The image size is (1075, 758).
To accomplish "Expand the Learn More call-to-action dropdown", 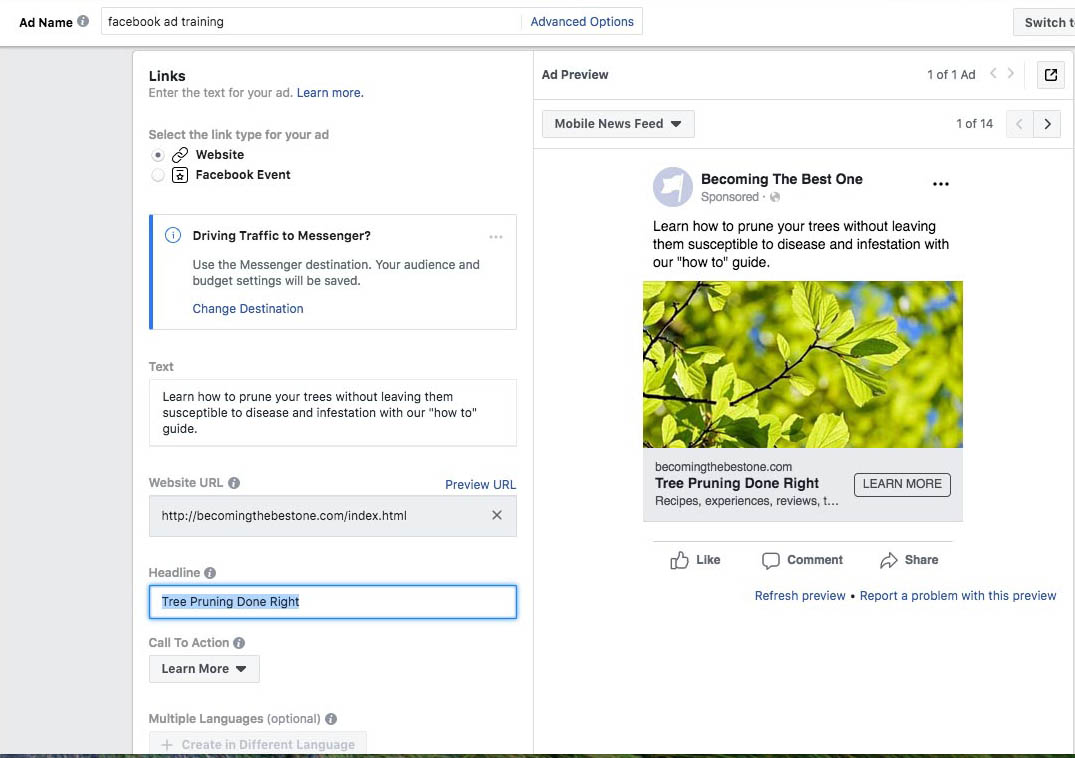I will [204, 669].
